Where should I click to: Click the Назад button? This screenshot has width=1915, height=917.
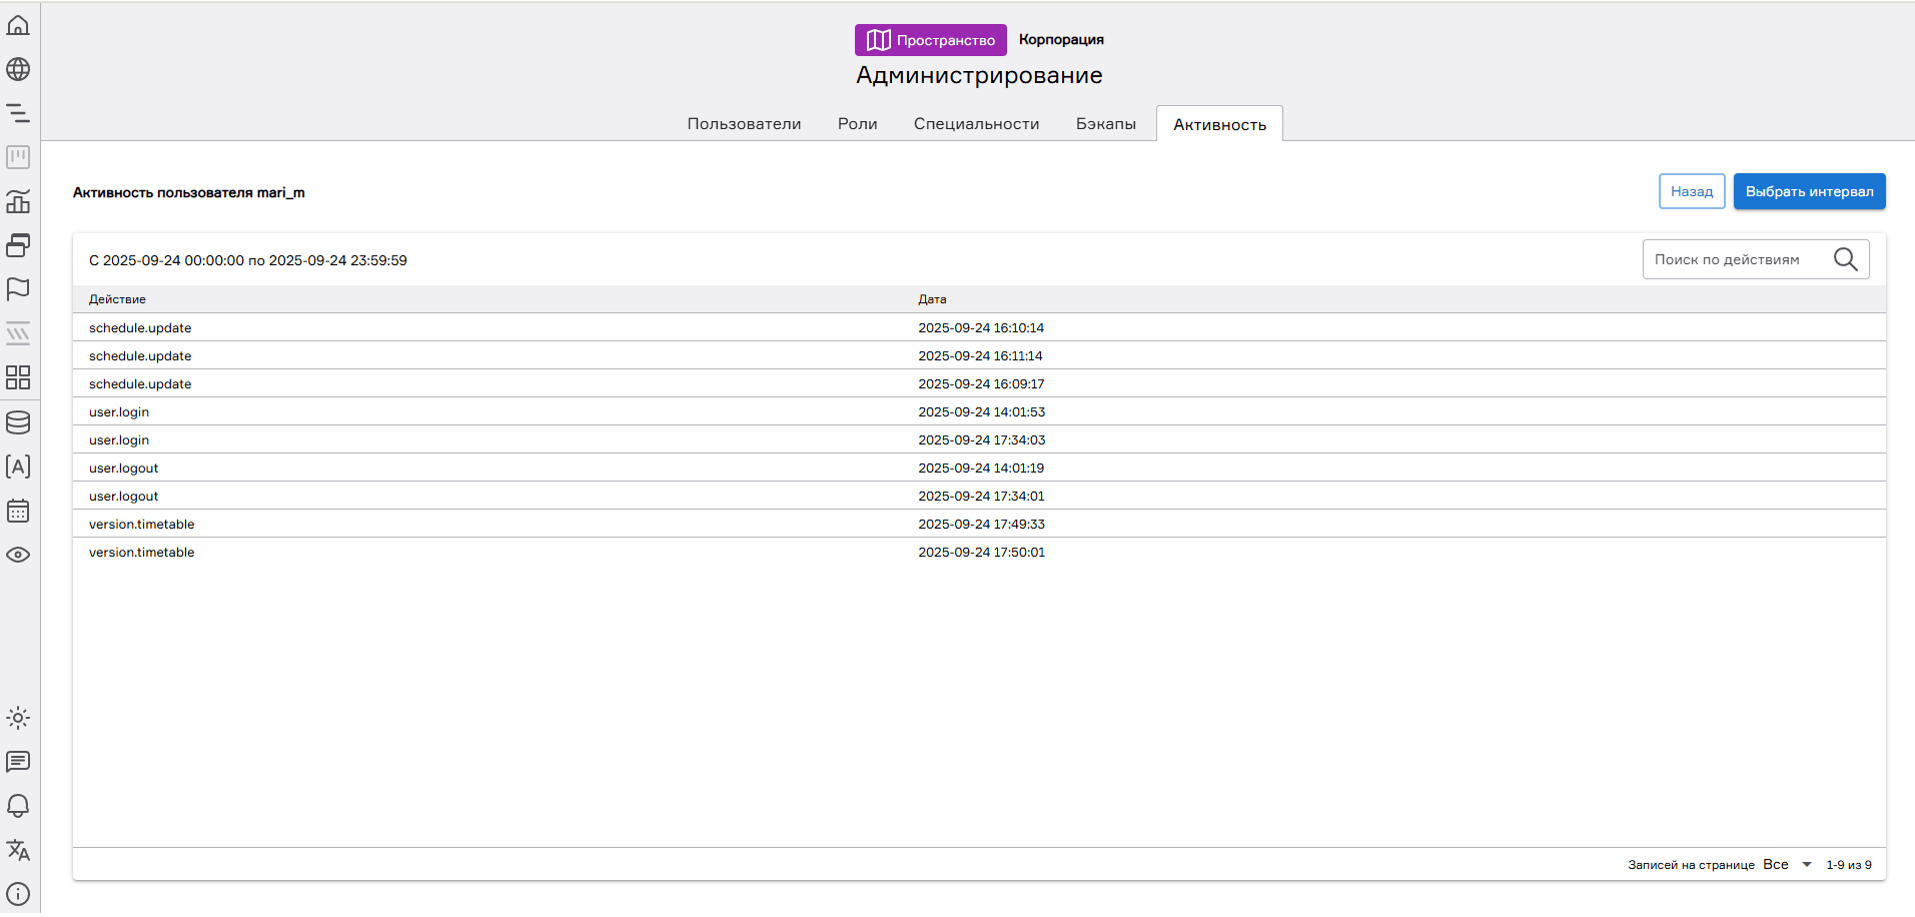(x=1691, y=191)
